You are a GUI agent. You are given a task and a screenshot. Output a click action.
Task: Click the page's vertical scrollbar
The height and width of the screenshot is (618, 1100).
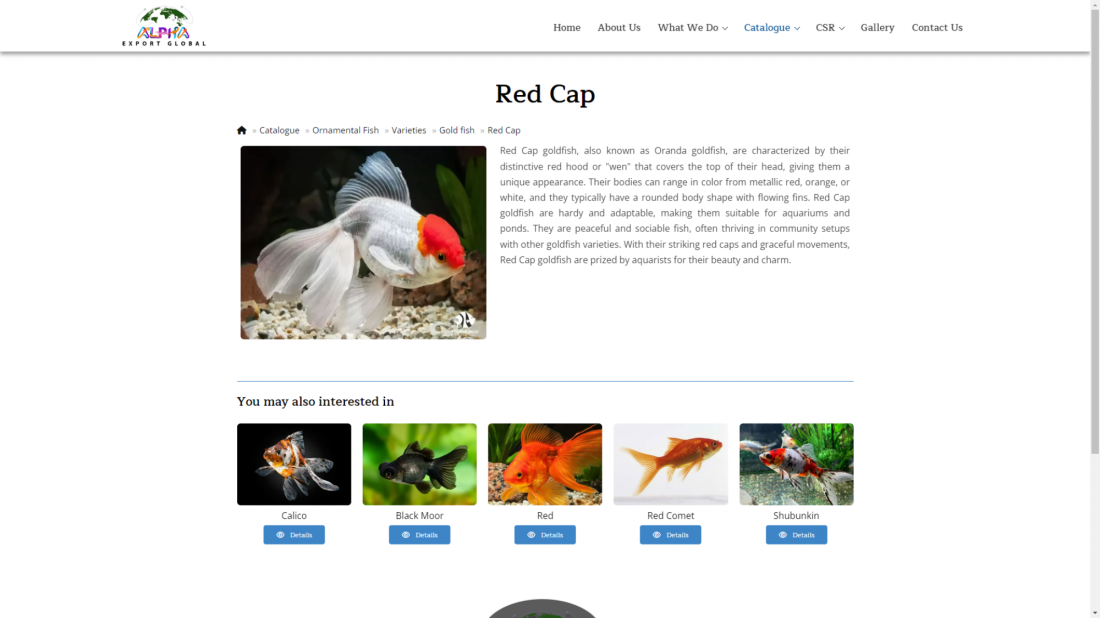pyautogui.click(x=1094, y=227)
